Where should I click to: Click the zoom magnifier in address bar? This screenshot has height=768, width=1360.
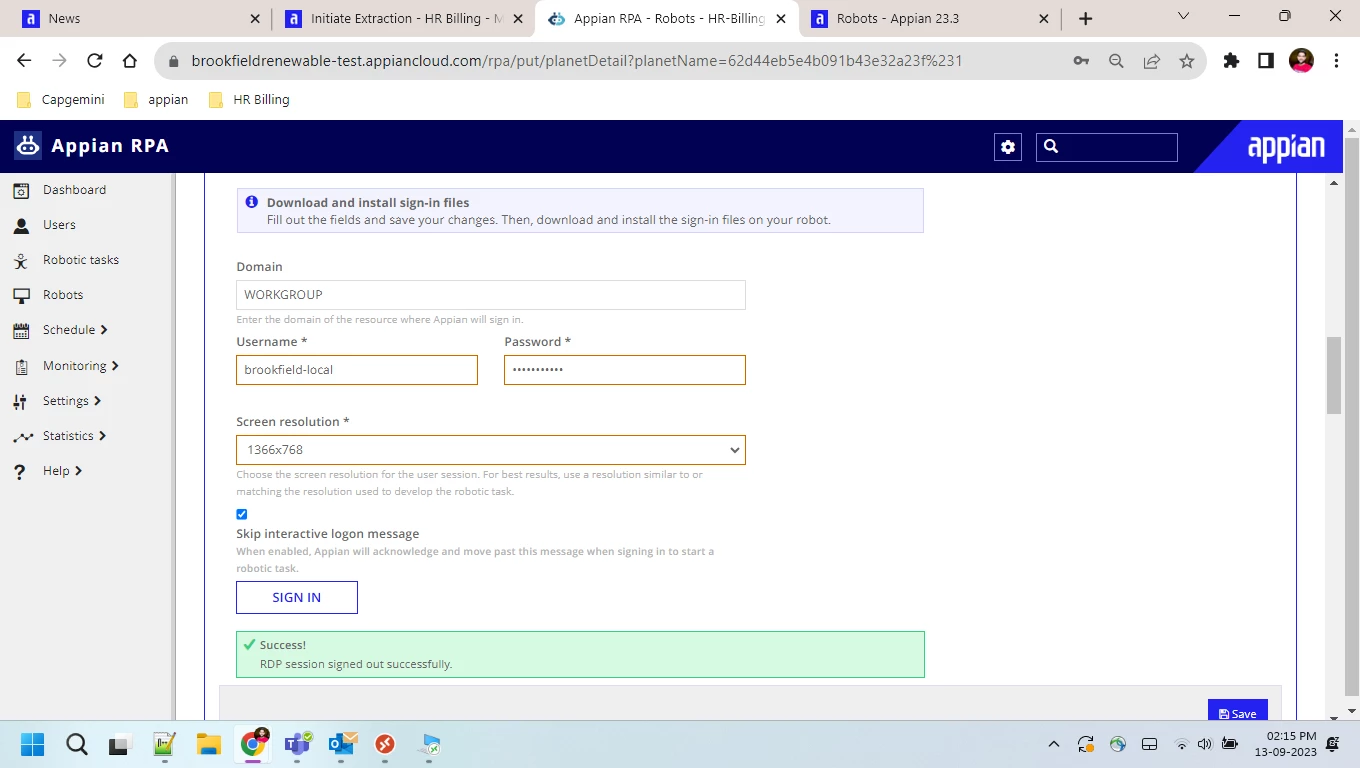pos(1116,61)
